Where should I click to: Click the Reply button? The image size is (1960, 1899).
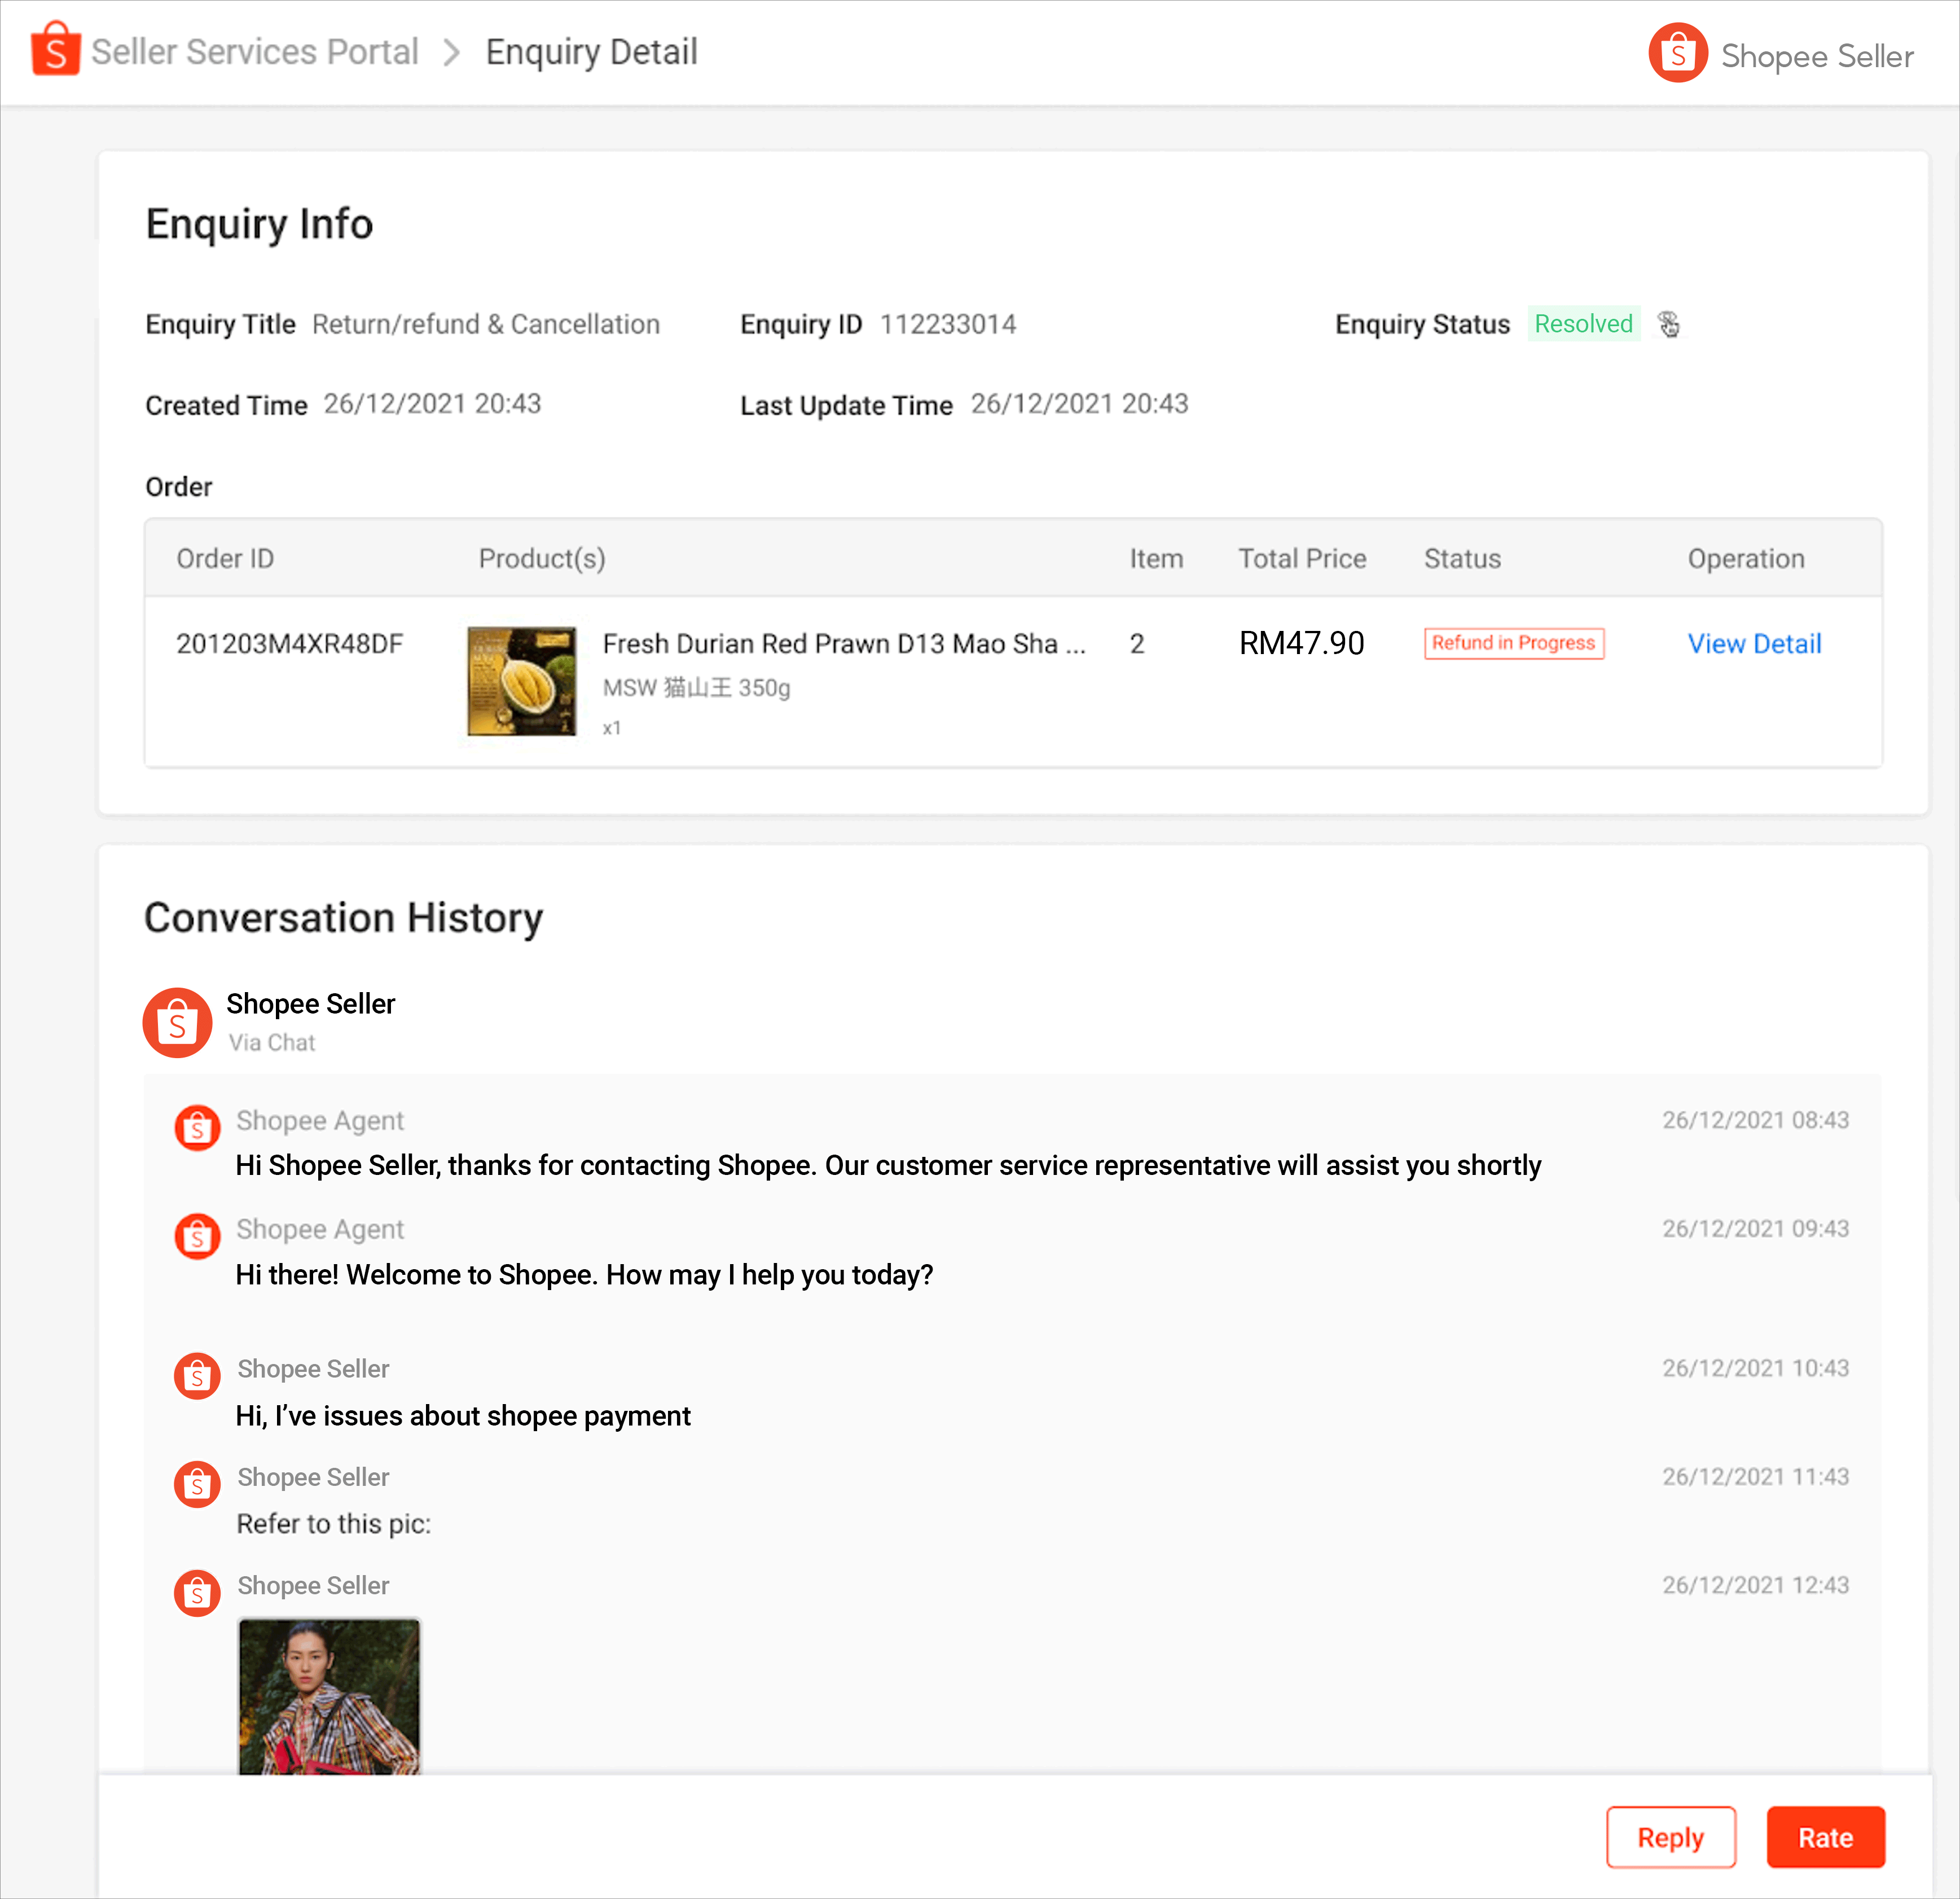(1670, 1837)
